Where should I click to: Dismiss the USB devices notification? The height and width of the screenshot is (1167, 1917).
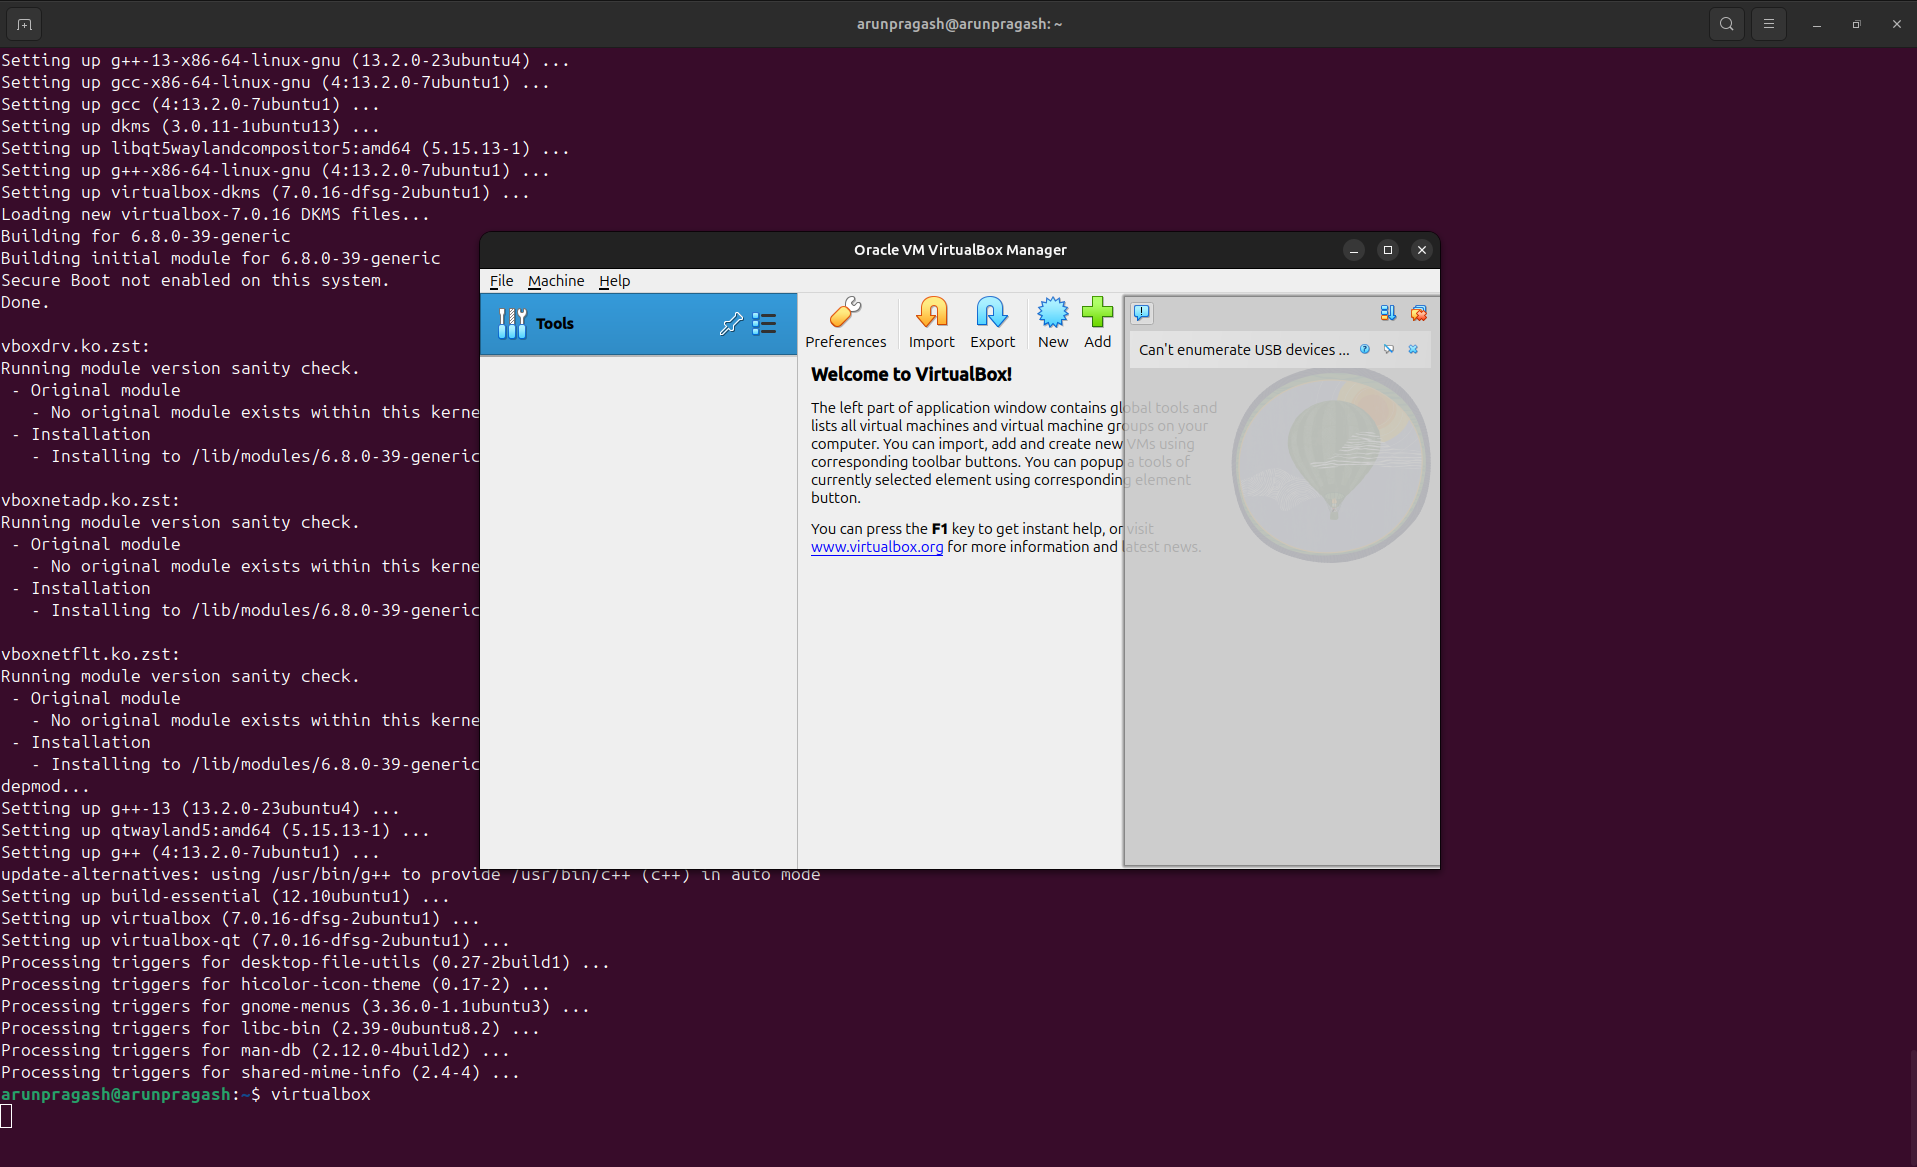(x=1413, y=349)
